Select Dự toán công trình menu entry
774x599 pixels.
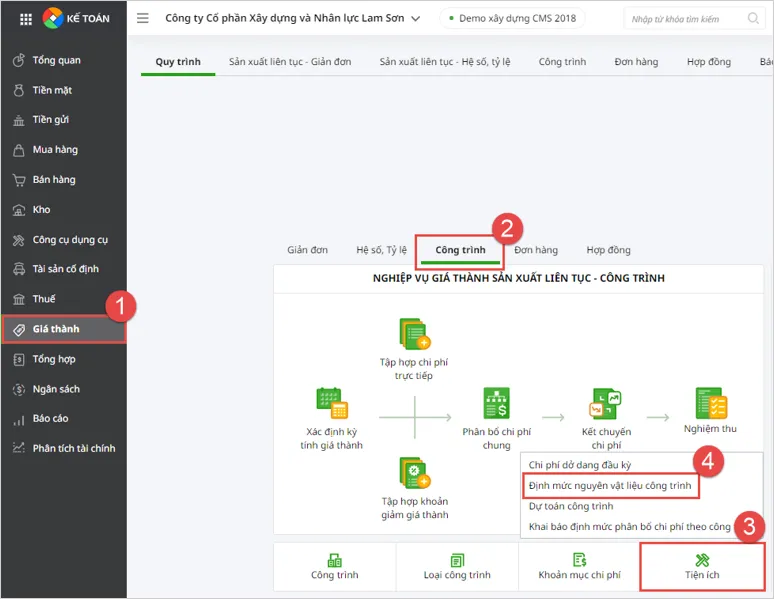point(574,506)
